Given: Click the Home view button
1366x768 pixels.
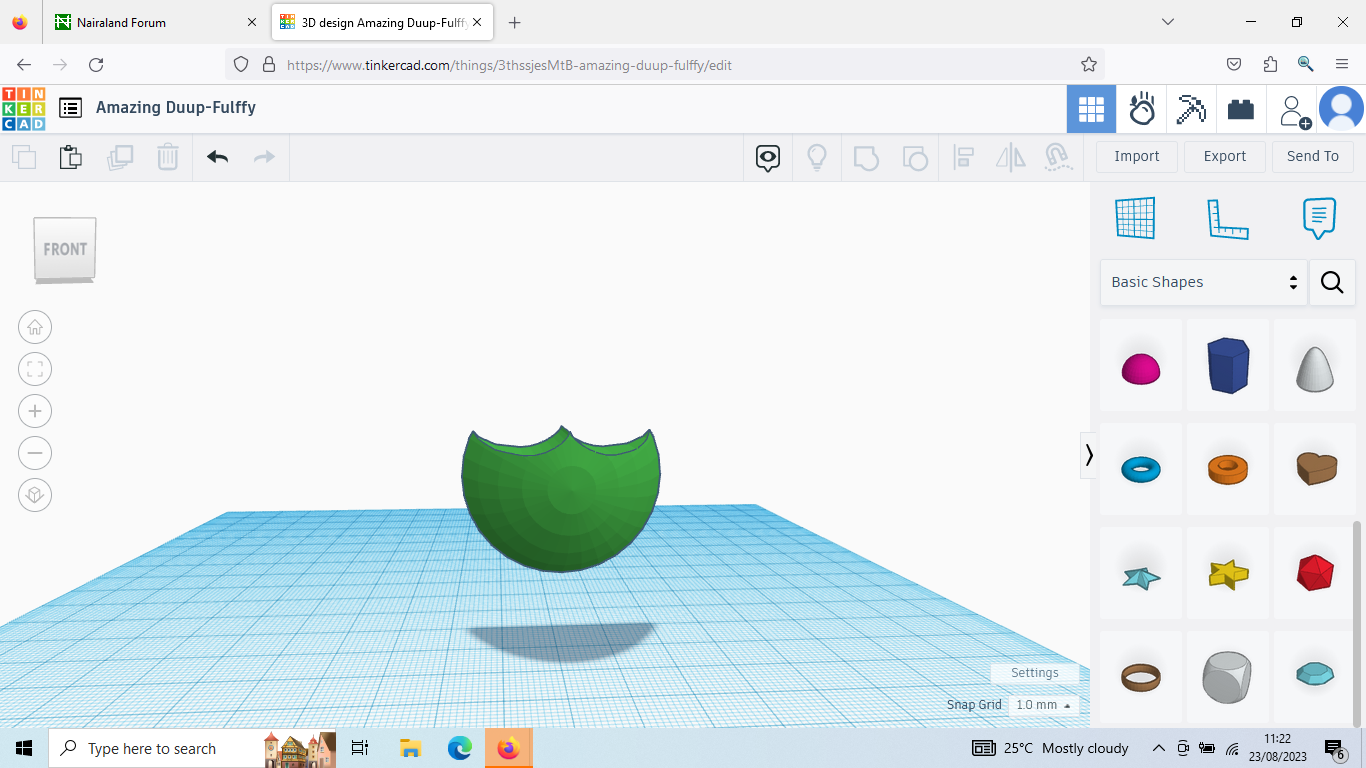Looking at the screenshot, I should (35, 327).
